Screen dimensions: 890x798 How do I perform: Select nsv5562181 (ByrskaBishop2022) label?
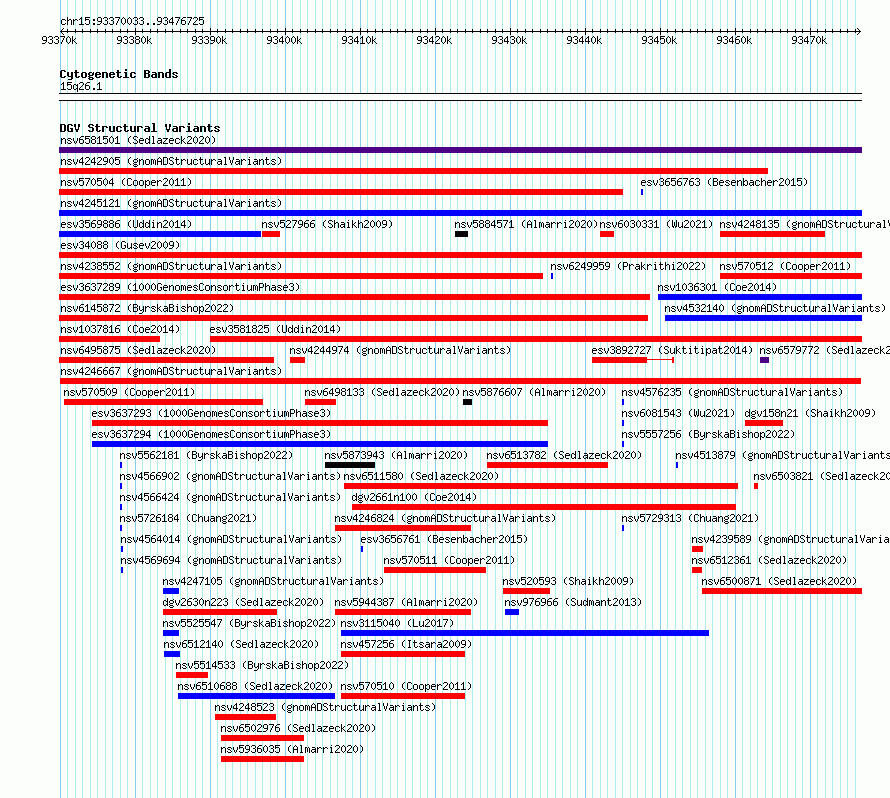[x=206, y=455]
